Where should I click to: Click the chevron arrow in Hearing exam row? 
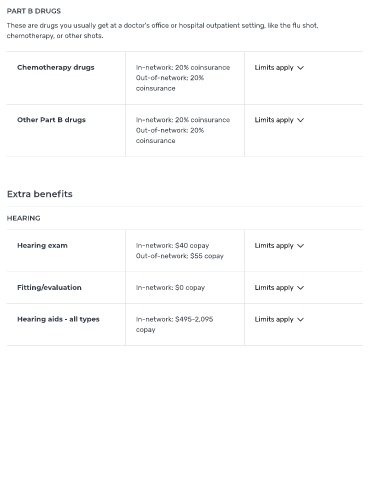(300, 246)
